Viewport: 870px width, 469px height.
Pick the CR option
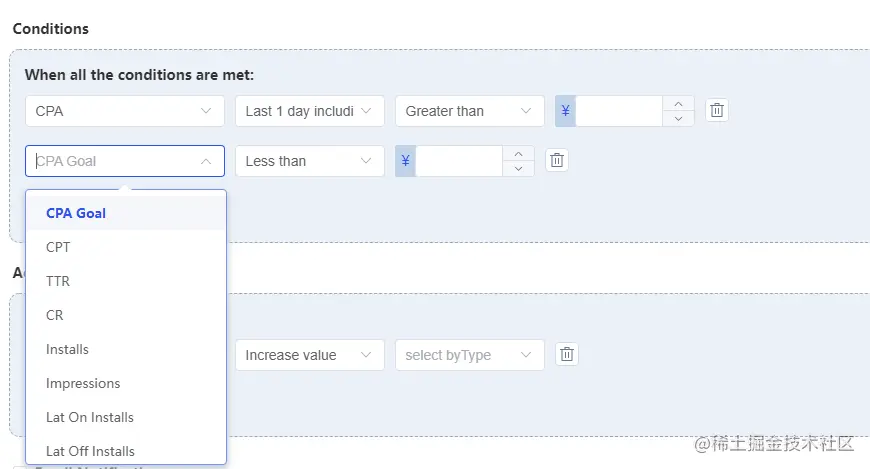[x=55, y=315]
